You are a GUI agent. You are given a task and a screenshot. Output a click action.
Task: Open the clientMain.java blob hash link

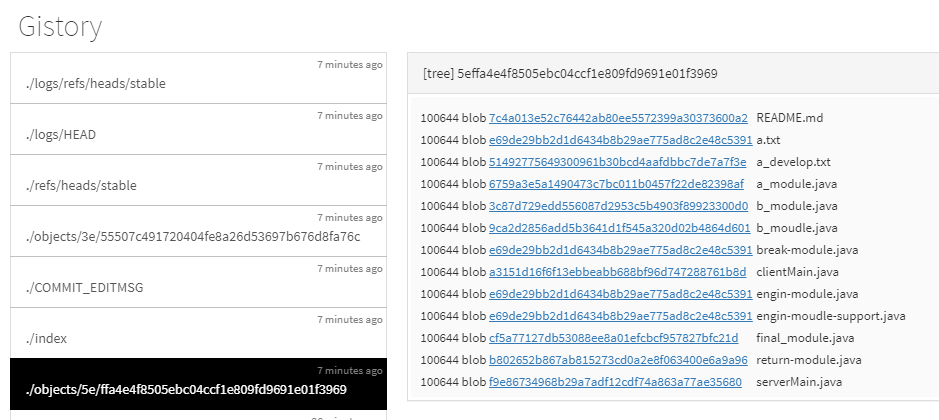pyautogui.click(x=617, y=272)
